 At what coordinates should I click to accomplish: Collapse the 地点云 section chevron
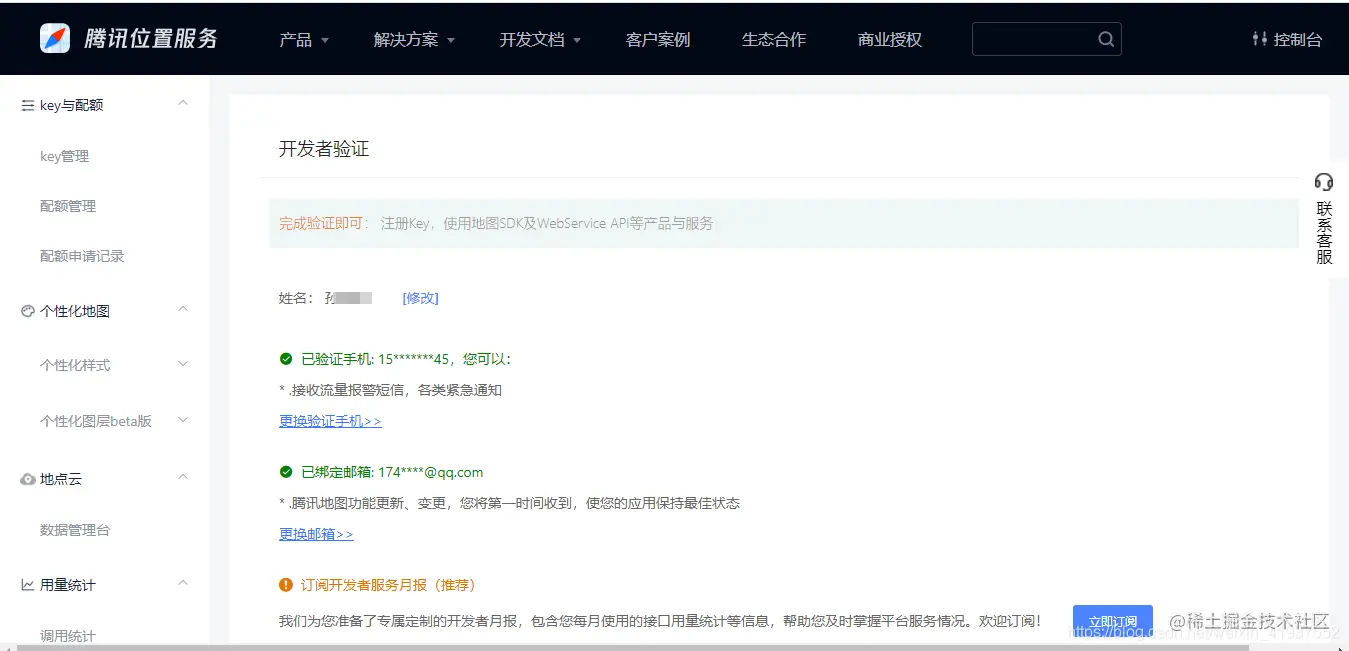click(x=183, y=477)
